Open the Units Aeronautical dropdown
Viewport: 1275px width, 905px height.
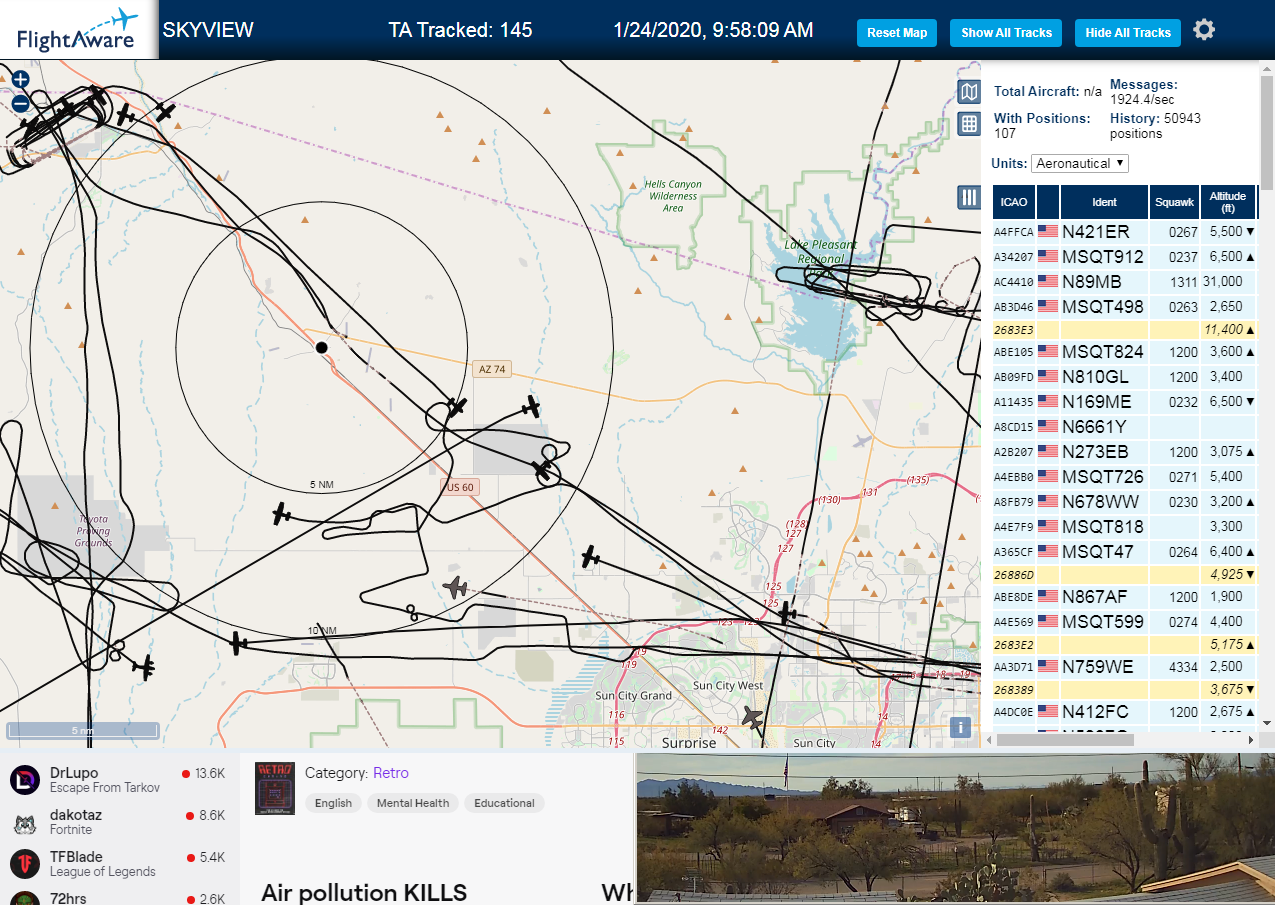[1081, 163]
